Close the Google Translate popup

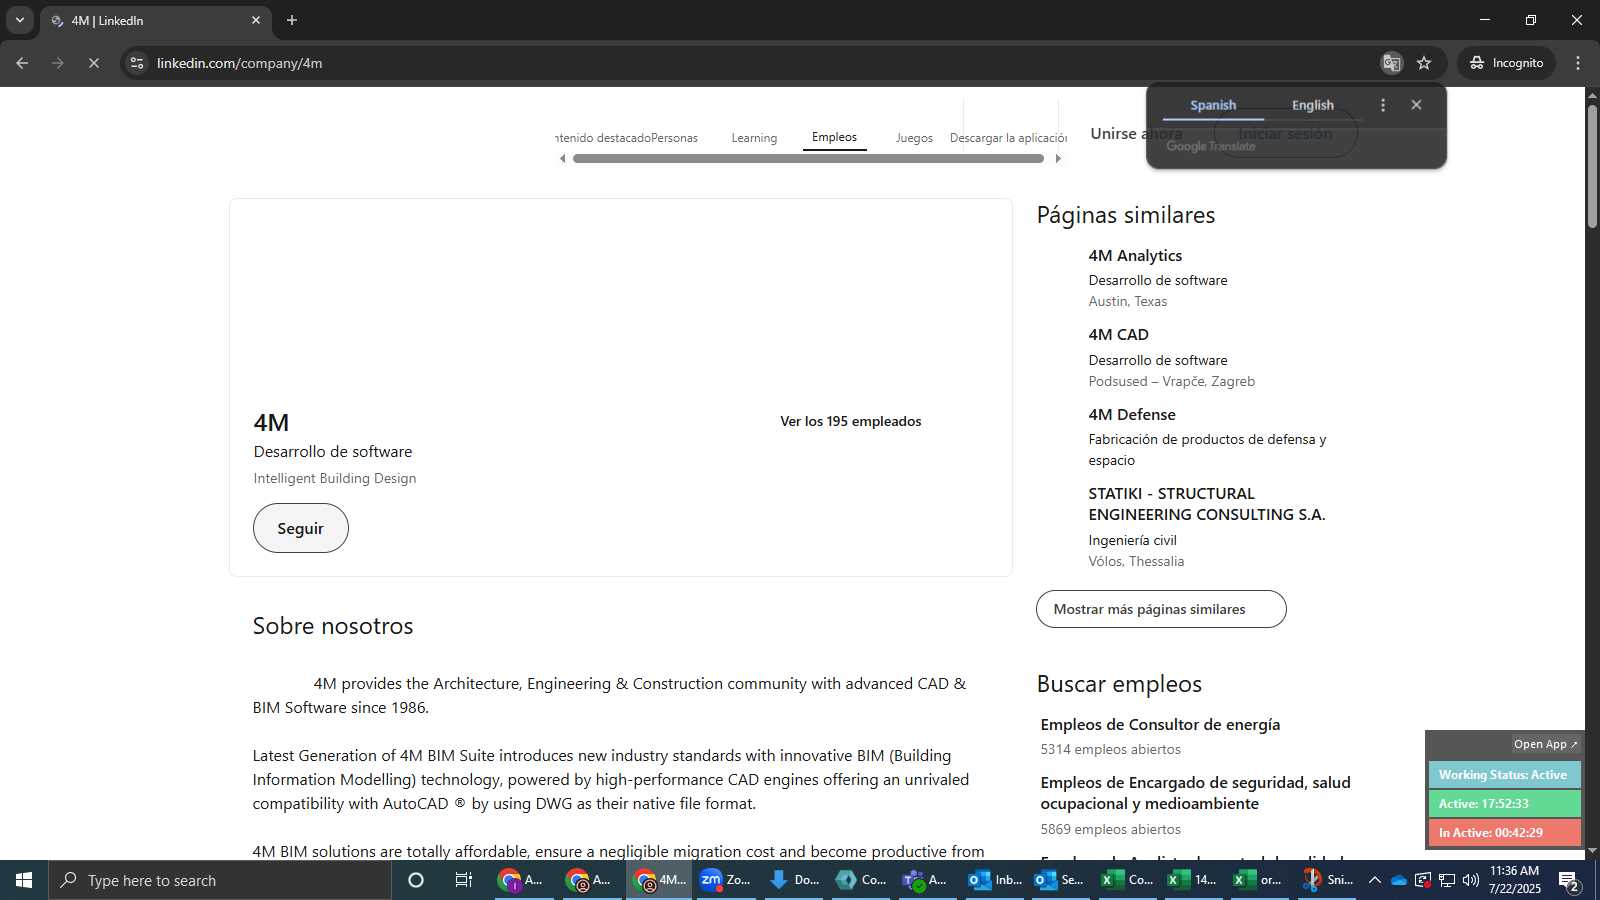(1416, 105)
